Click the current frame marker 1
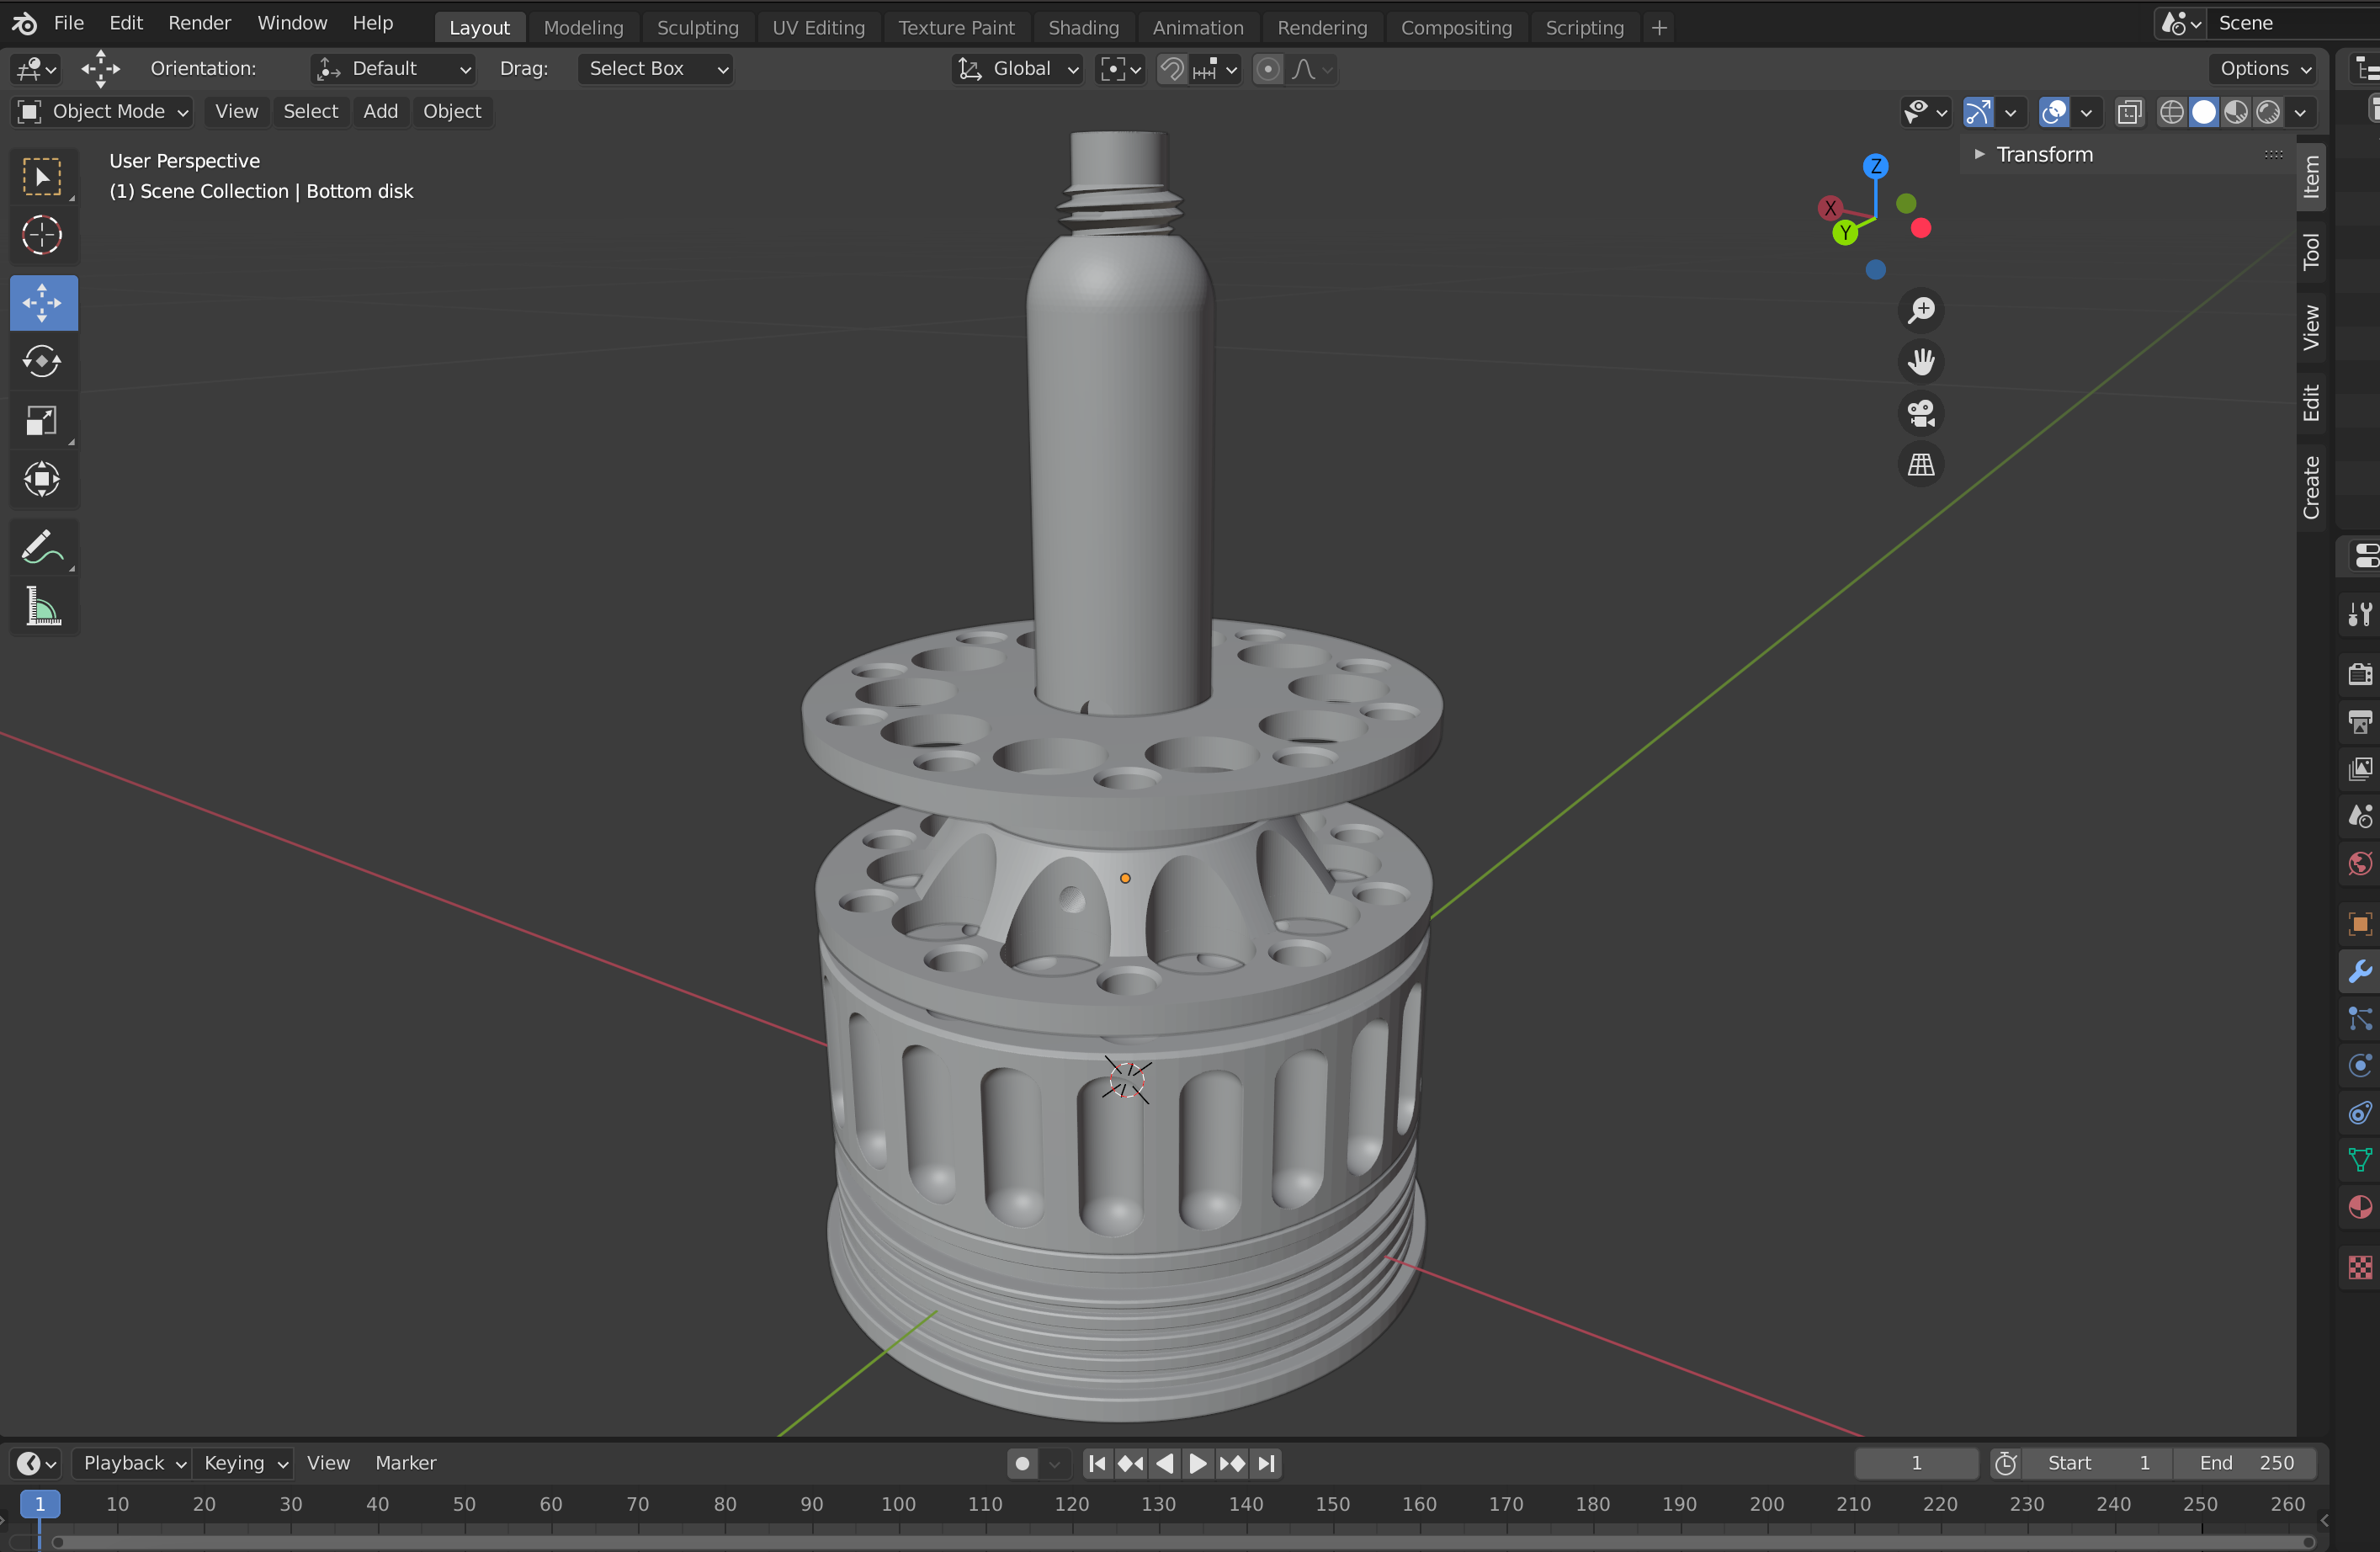 [40, 1504]
